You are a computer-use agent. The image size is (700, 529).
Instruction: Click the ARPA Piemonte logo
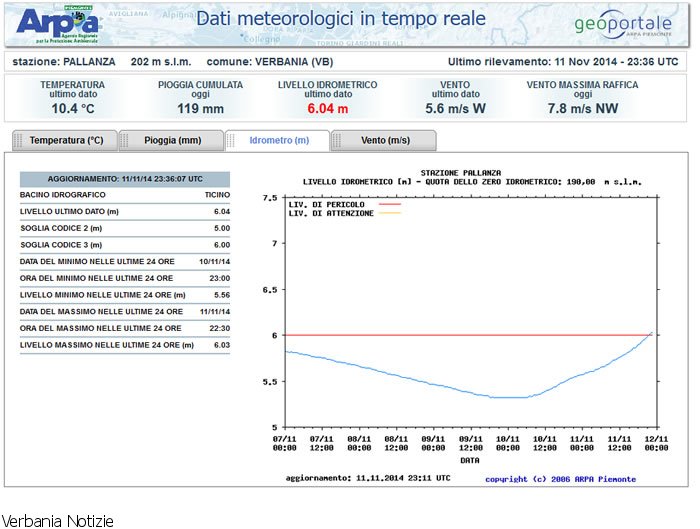[58, 24]
